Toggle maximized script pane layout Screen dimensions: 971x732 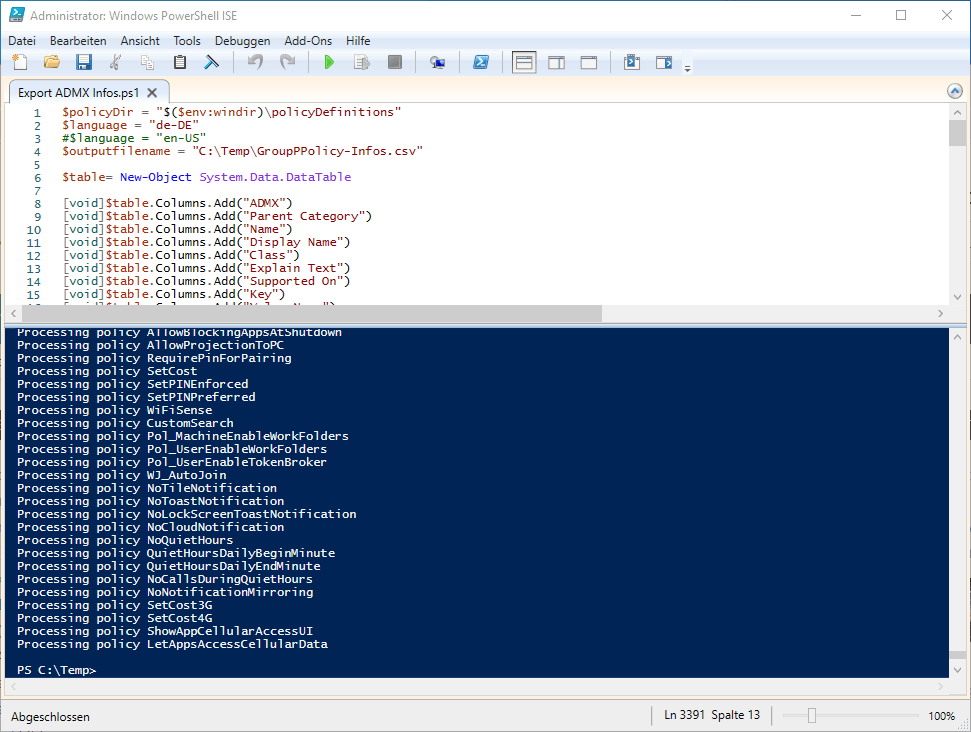pos(589,63)
